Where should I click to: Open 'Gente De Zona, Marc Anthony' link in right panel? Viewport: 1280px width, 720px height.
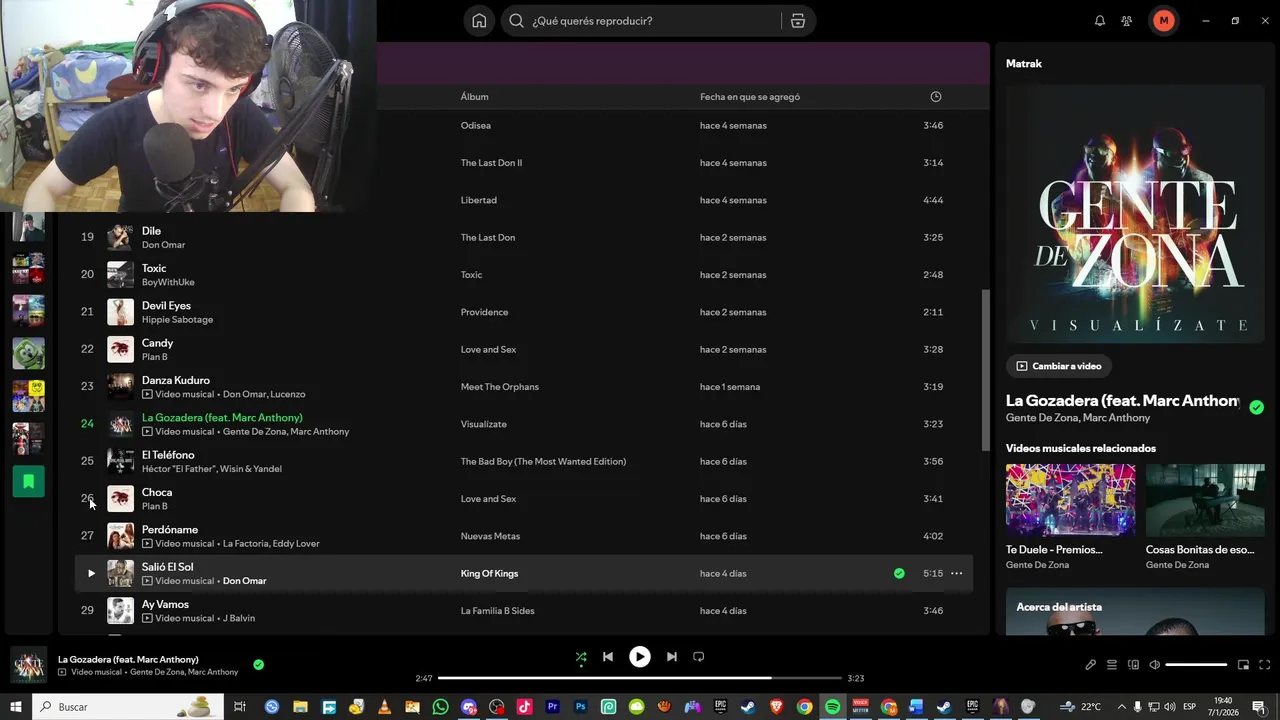point(1078,418)
